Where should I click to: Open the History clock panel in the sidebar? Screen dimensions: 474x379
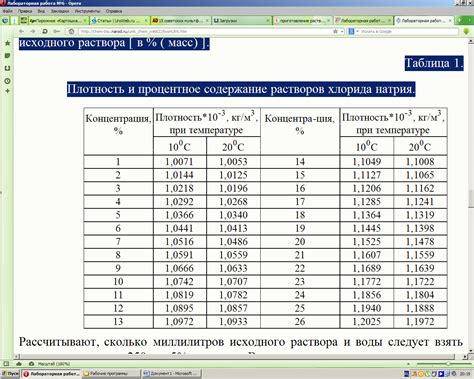[x=7, y=81]
